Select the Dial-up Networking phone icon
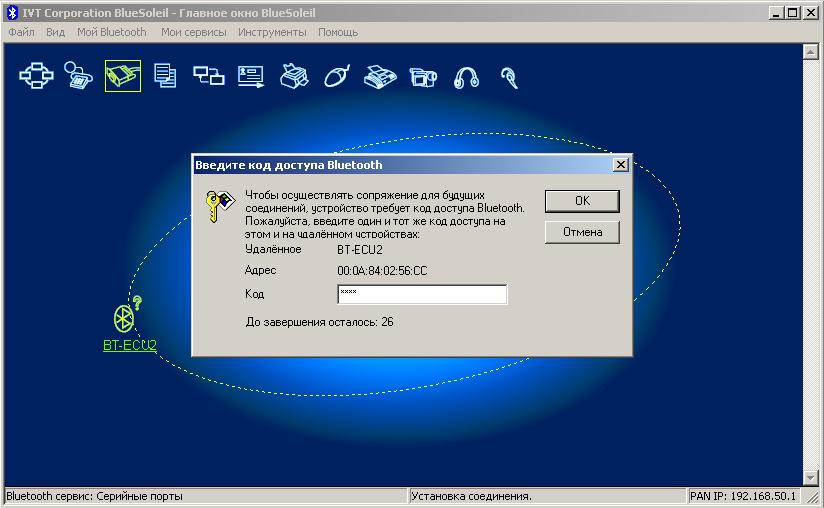 (78, 76)
